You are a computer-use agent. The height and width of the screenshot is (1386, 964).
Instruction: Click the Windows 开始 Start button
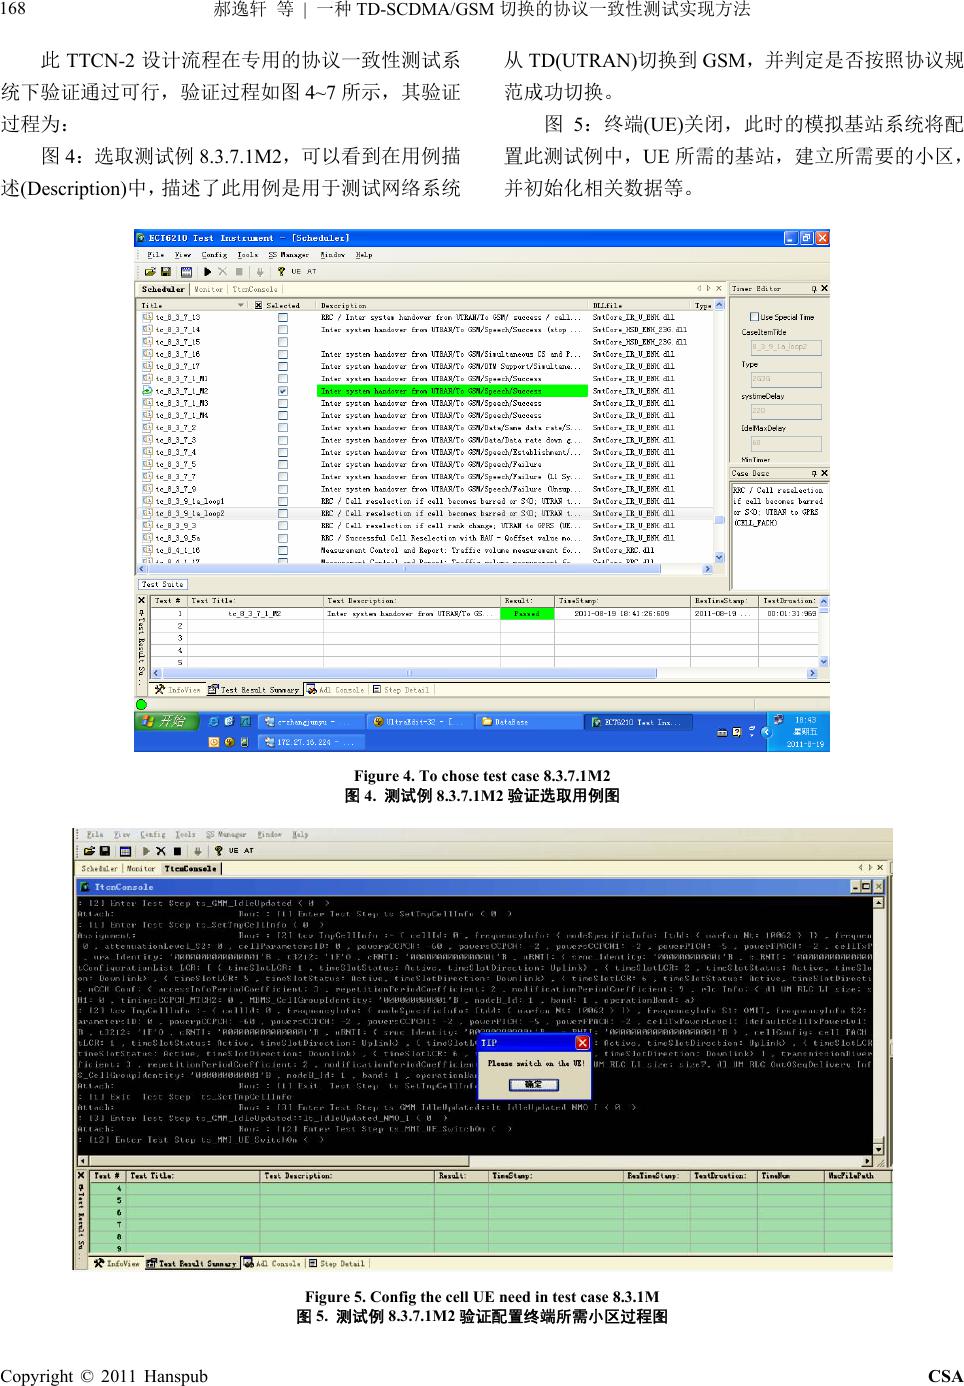[x=164, y=721]
